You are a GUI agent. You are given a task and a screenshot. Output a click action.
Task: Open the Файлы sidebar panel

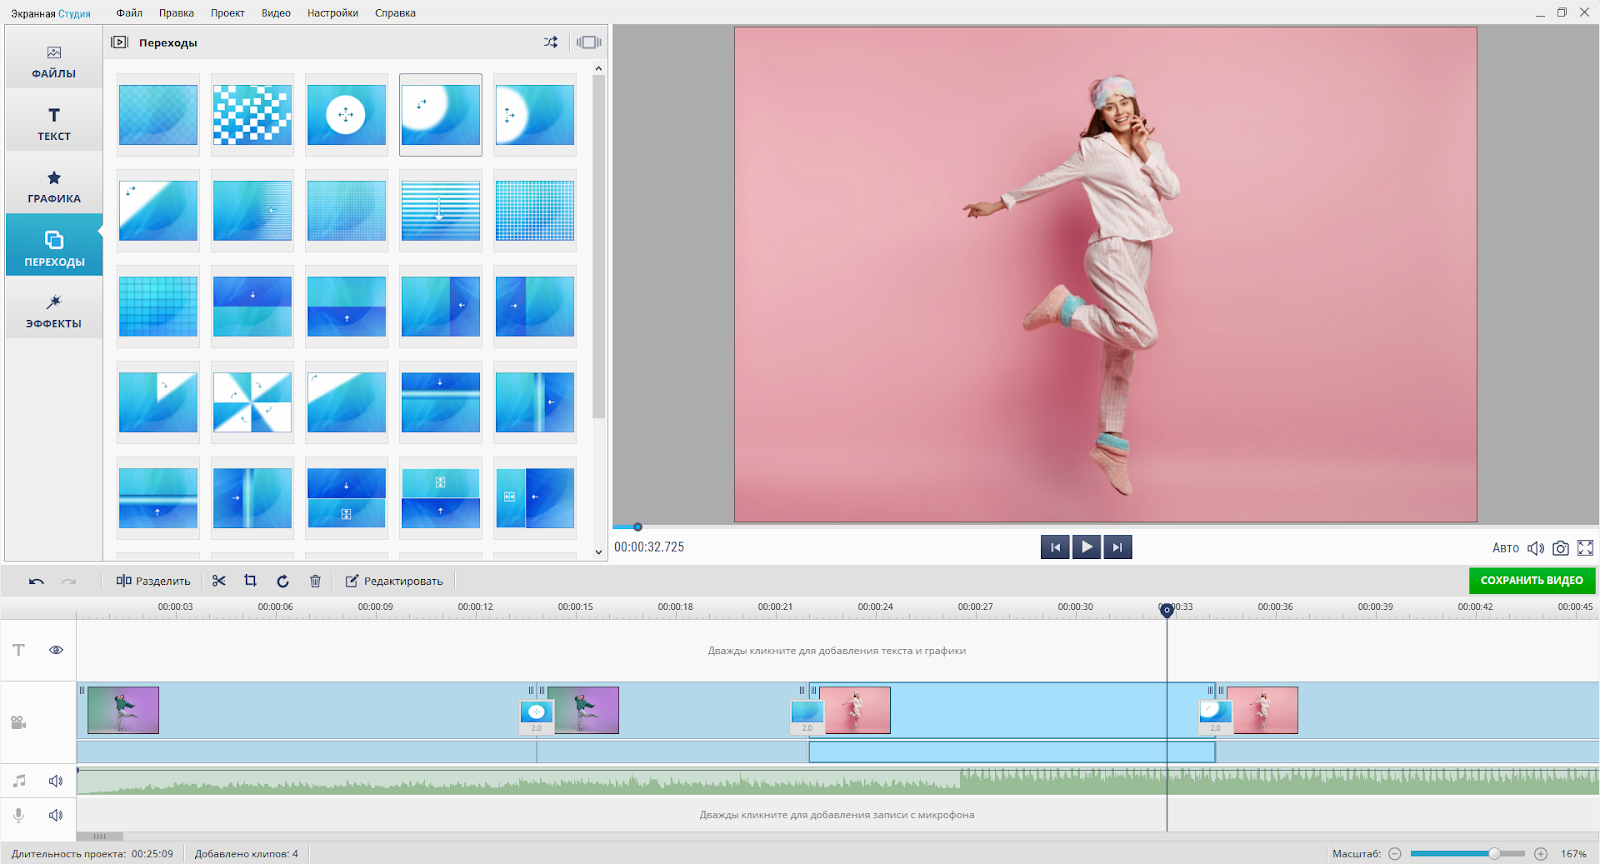click(x=54, y=61)
